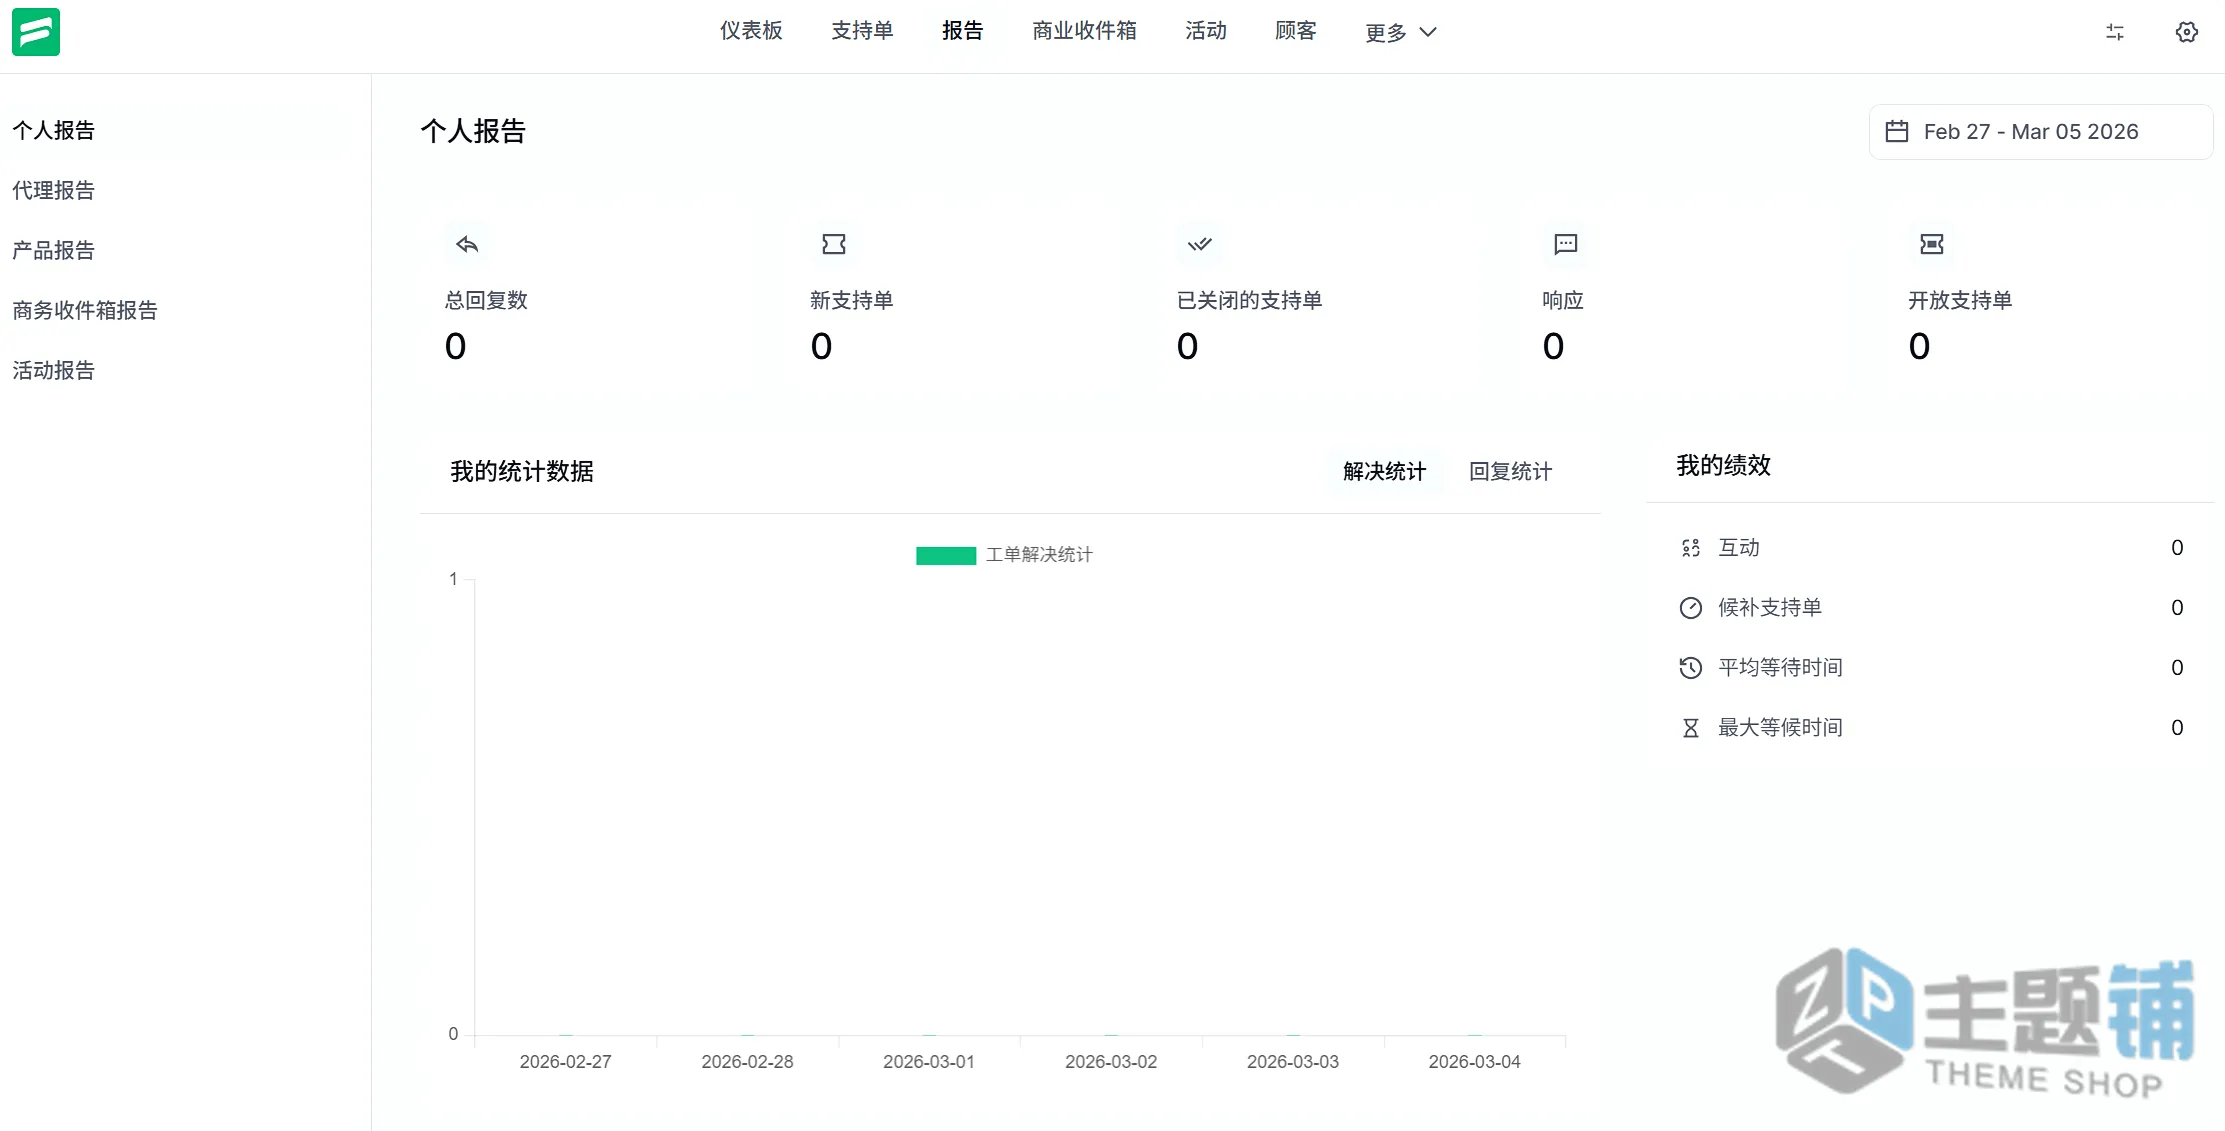Open 顾客 in the top navigation
The image size is (2225, 1131).
click(1296, 31)
